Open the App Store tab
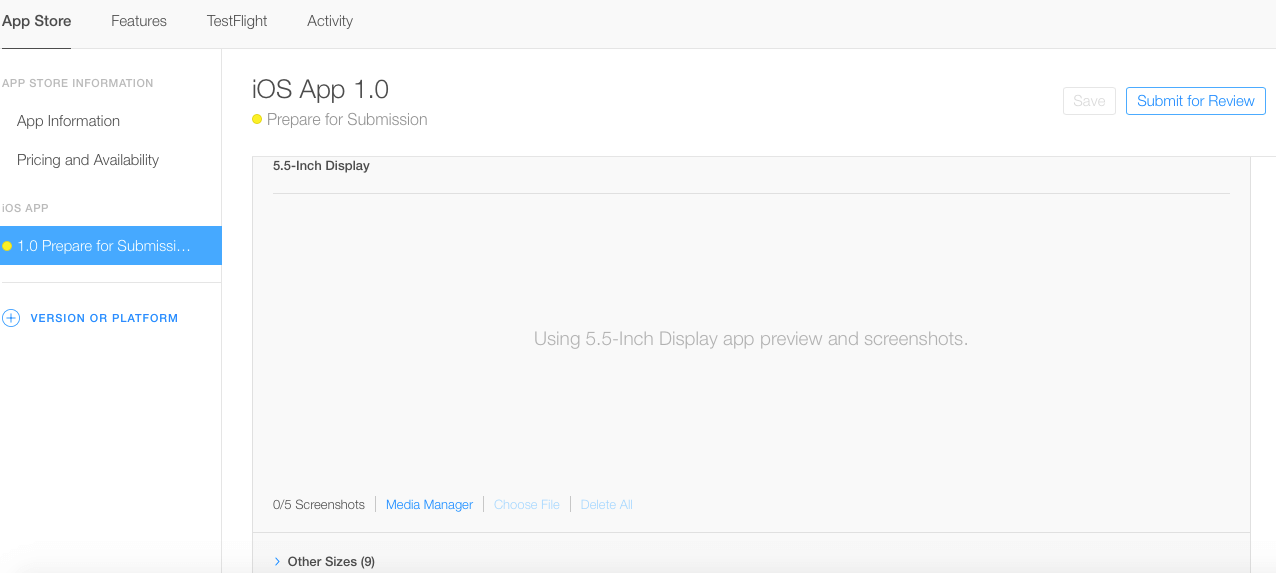This screenshot has height=573, width=1276. 36,21
